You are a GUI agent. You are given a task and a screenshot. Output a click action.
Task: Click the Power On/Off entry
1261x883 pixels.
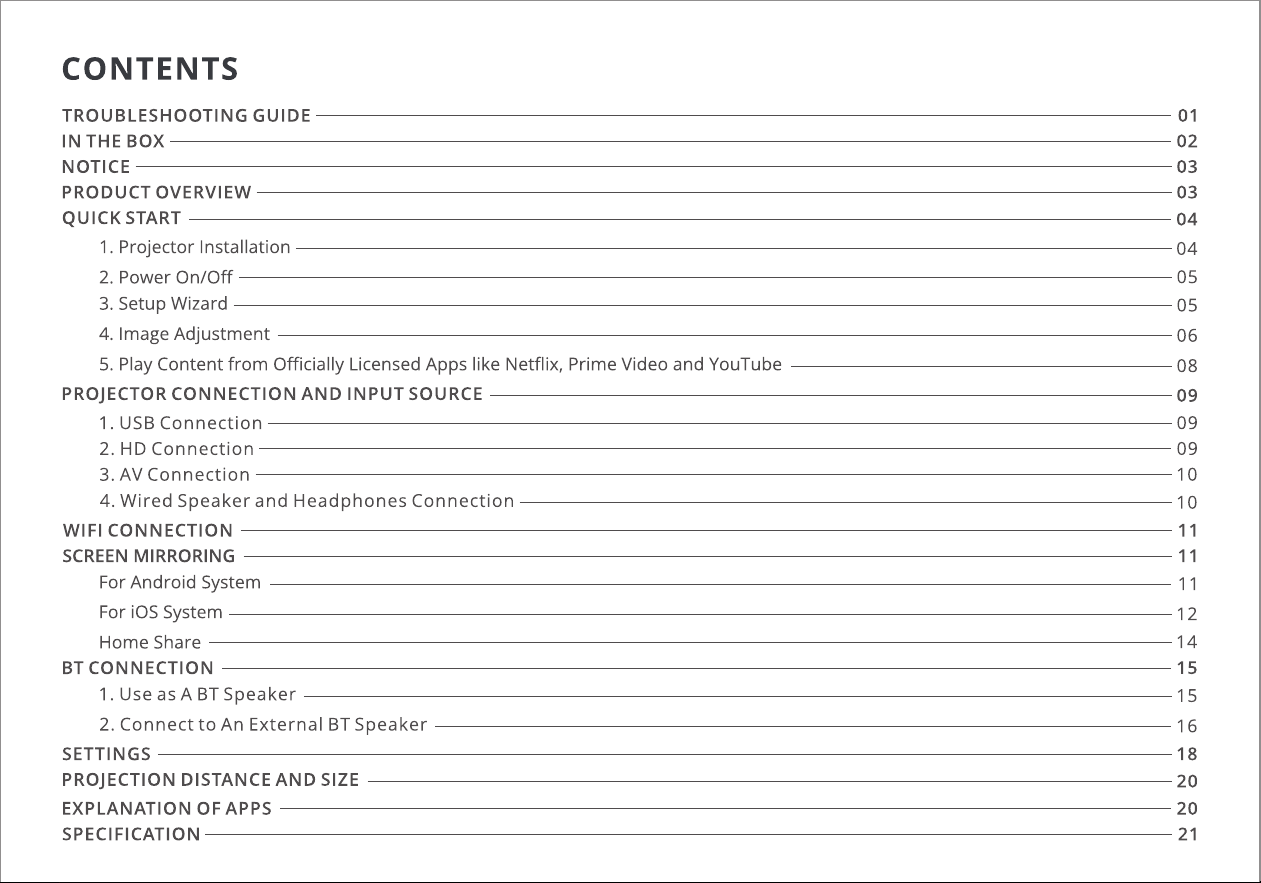[166, 276]
